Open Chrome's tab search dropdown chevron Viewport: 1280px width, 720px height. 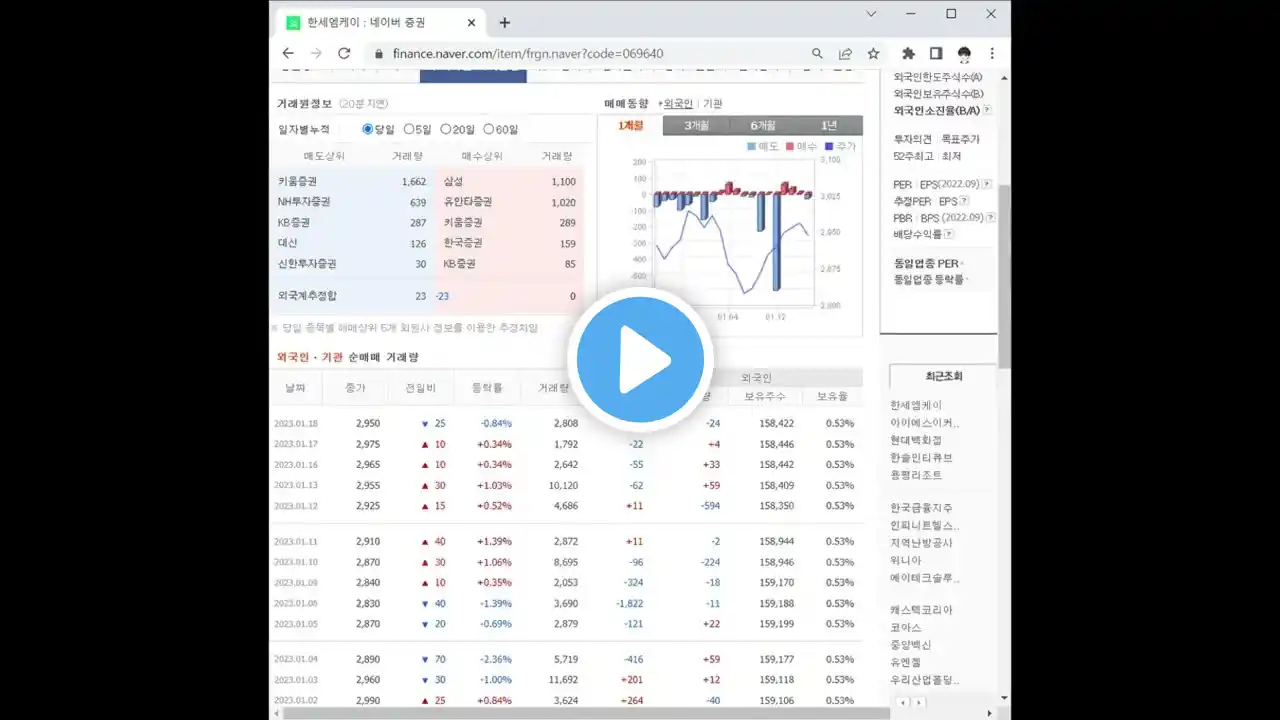click(871, 14)
